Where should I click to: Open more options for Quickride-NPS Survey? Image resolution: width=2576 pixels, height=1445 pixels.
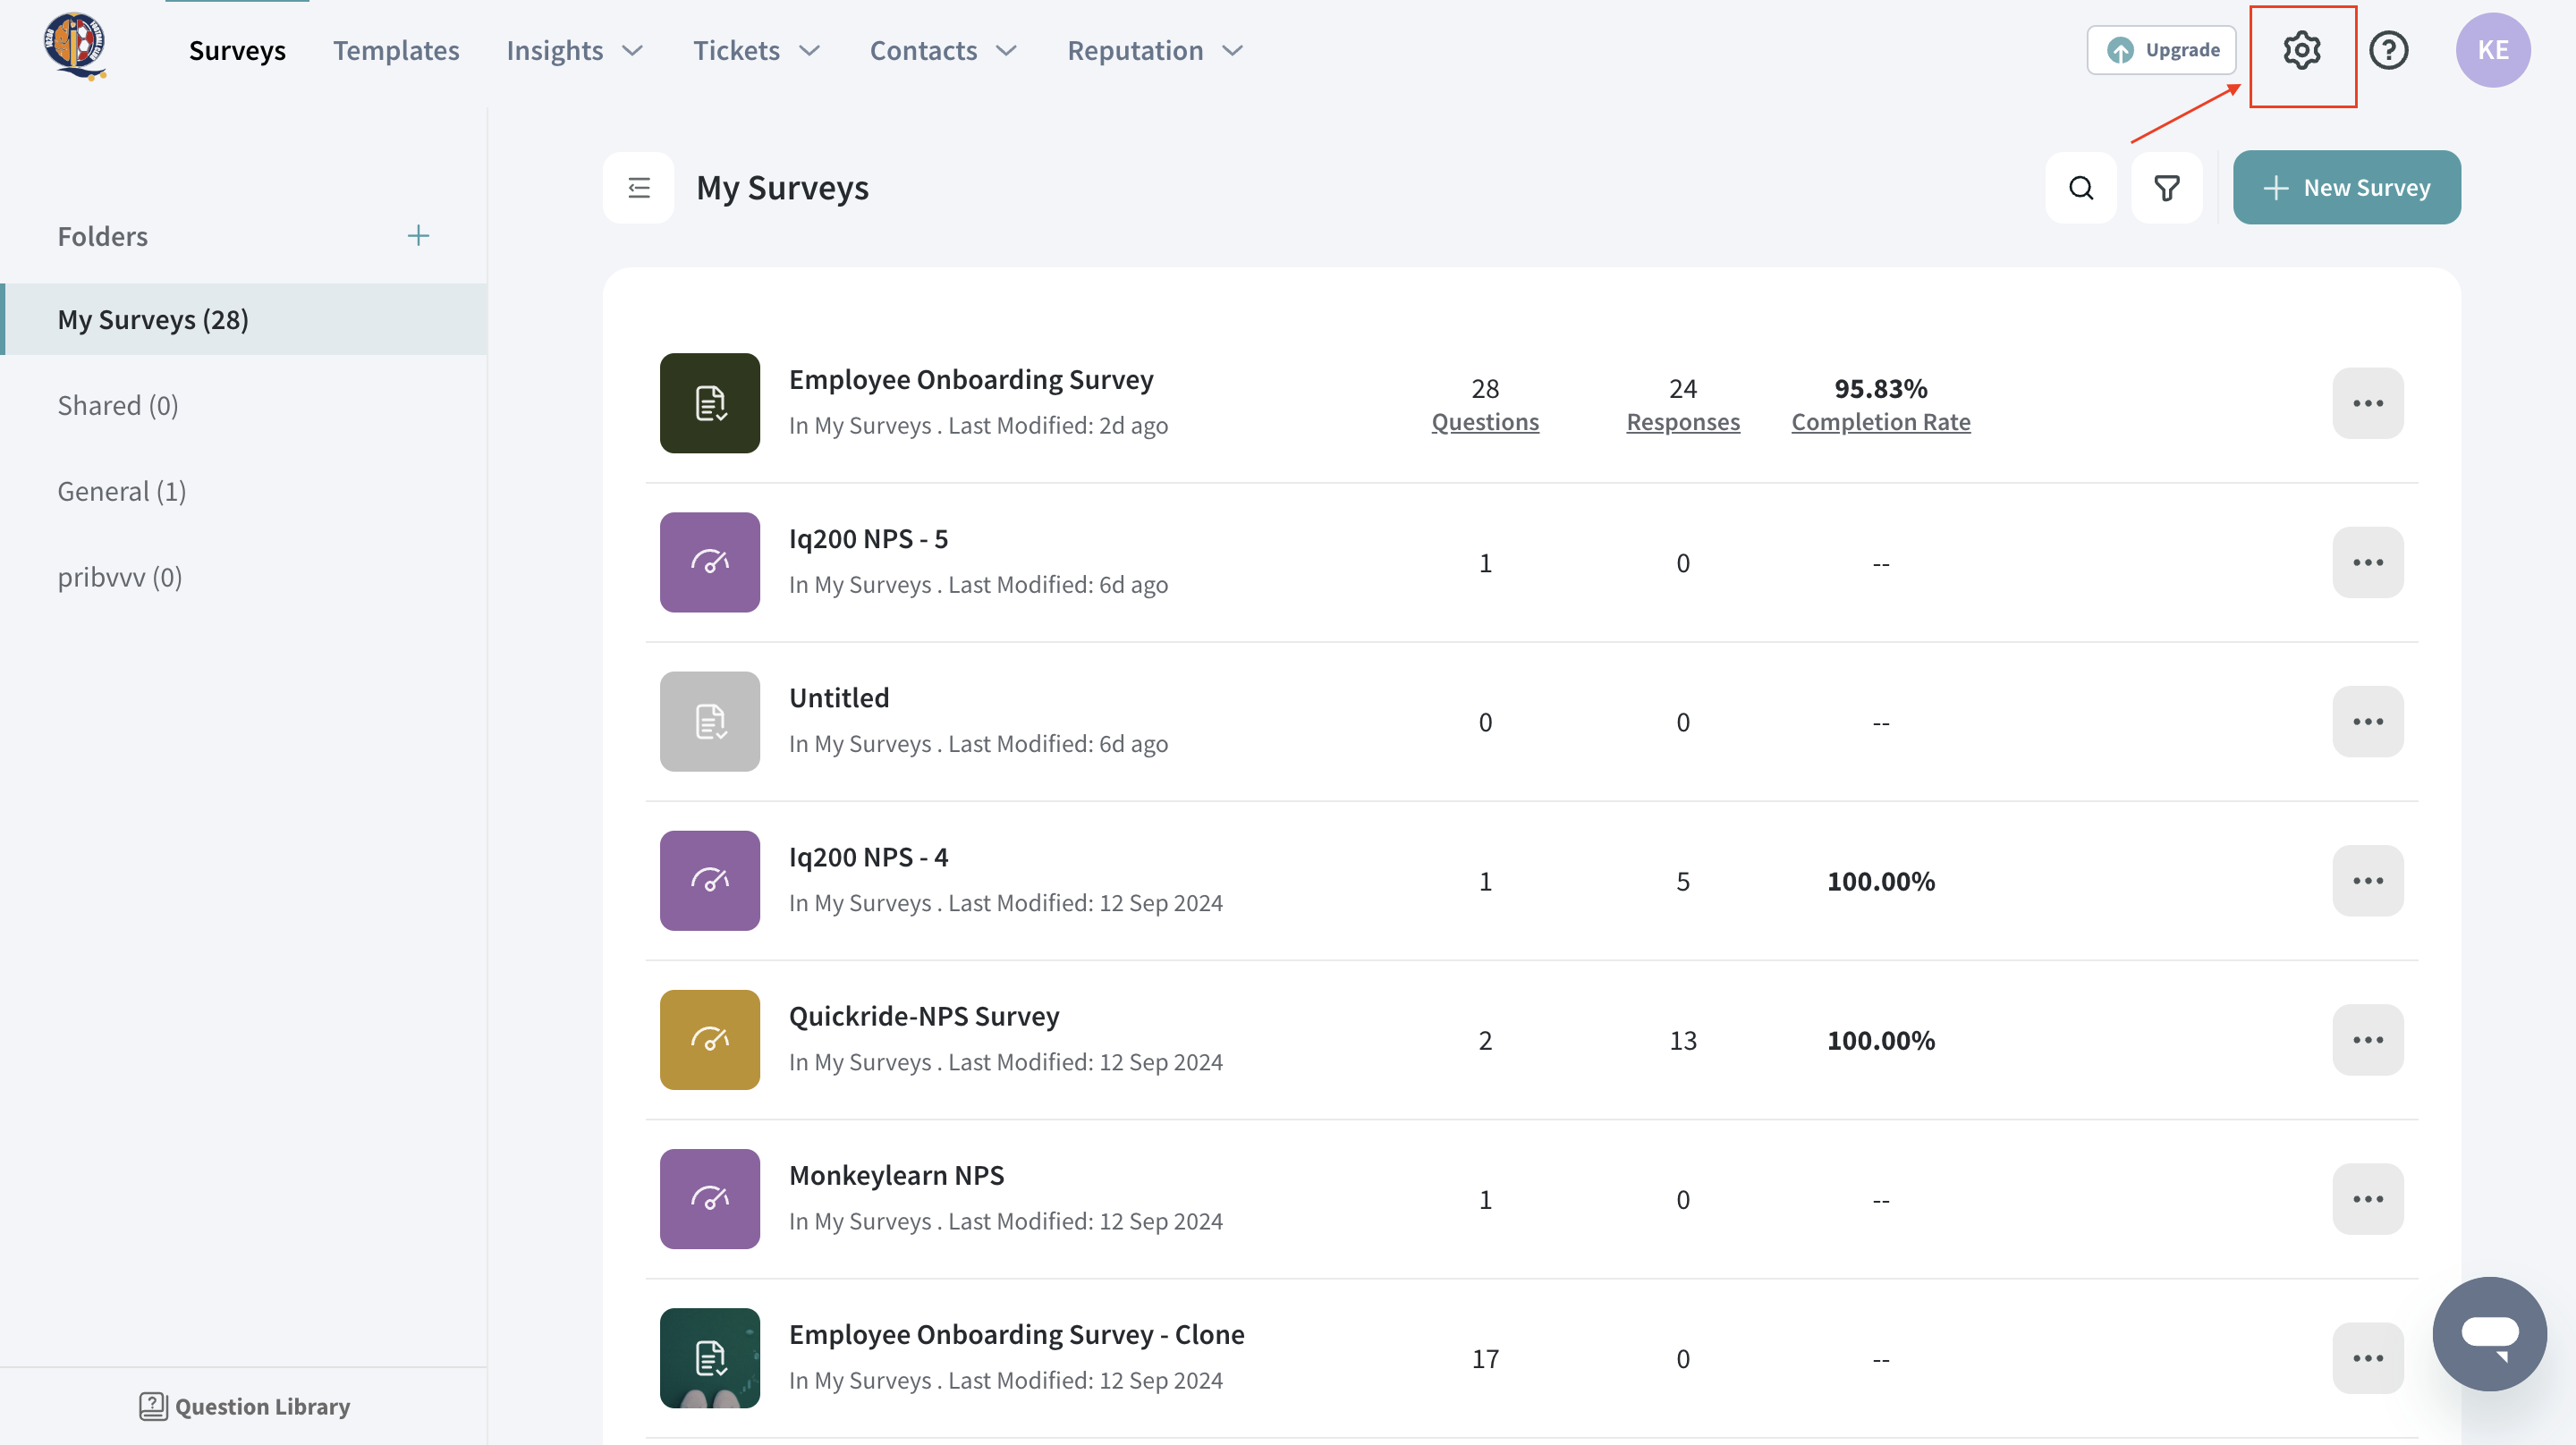2367,1040
